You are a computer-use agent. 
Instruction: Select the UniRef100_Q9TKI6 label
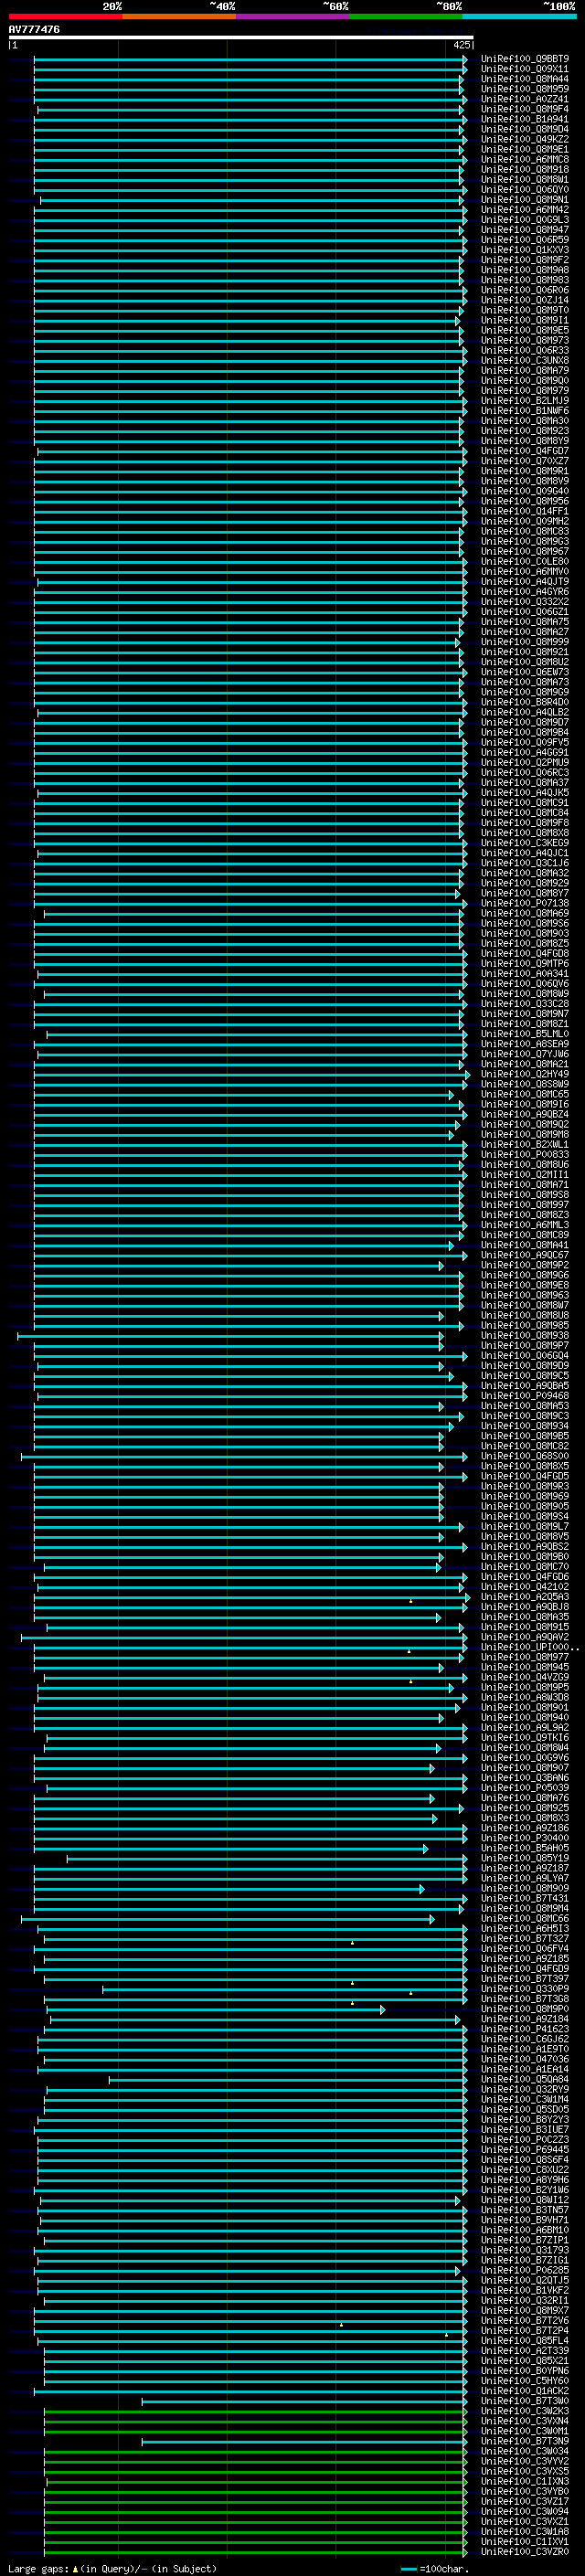pyautogui.click(x=525, y=1737)
